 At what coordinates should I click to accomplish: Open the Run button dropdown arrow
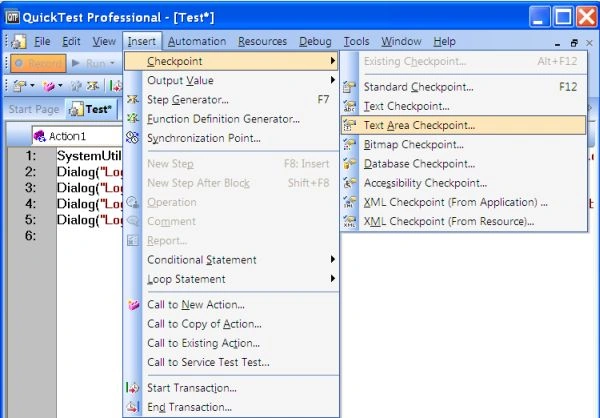coord(112,63)
